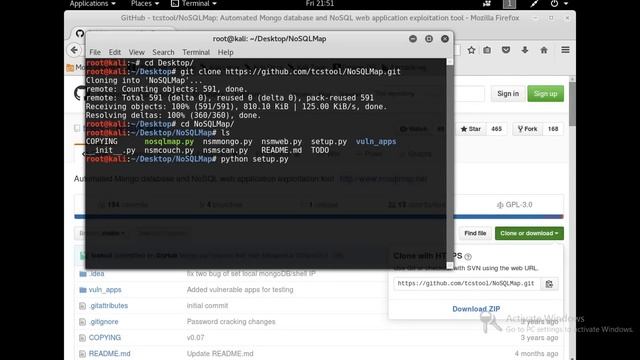Show the calendar via Fri 21:51 clock
The height and width of the screenshot is (360, 640).
[320, 4]
